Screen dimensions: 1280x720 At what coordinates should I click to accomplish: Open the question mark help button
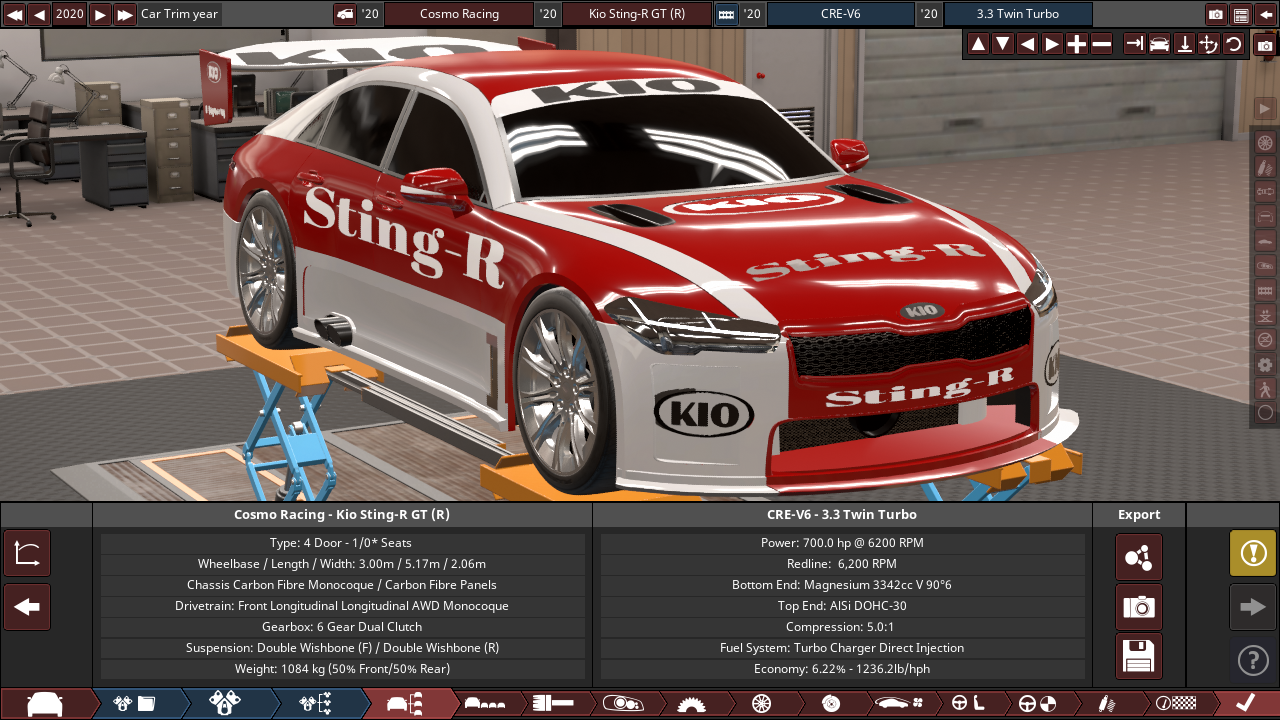click(1253, 660)
